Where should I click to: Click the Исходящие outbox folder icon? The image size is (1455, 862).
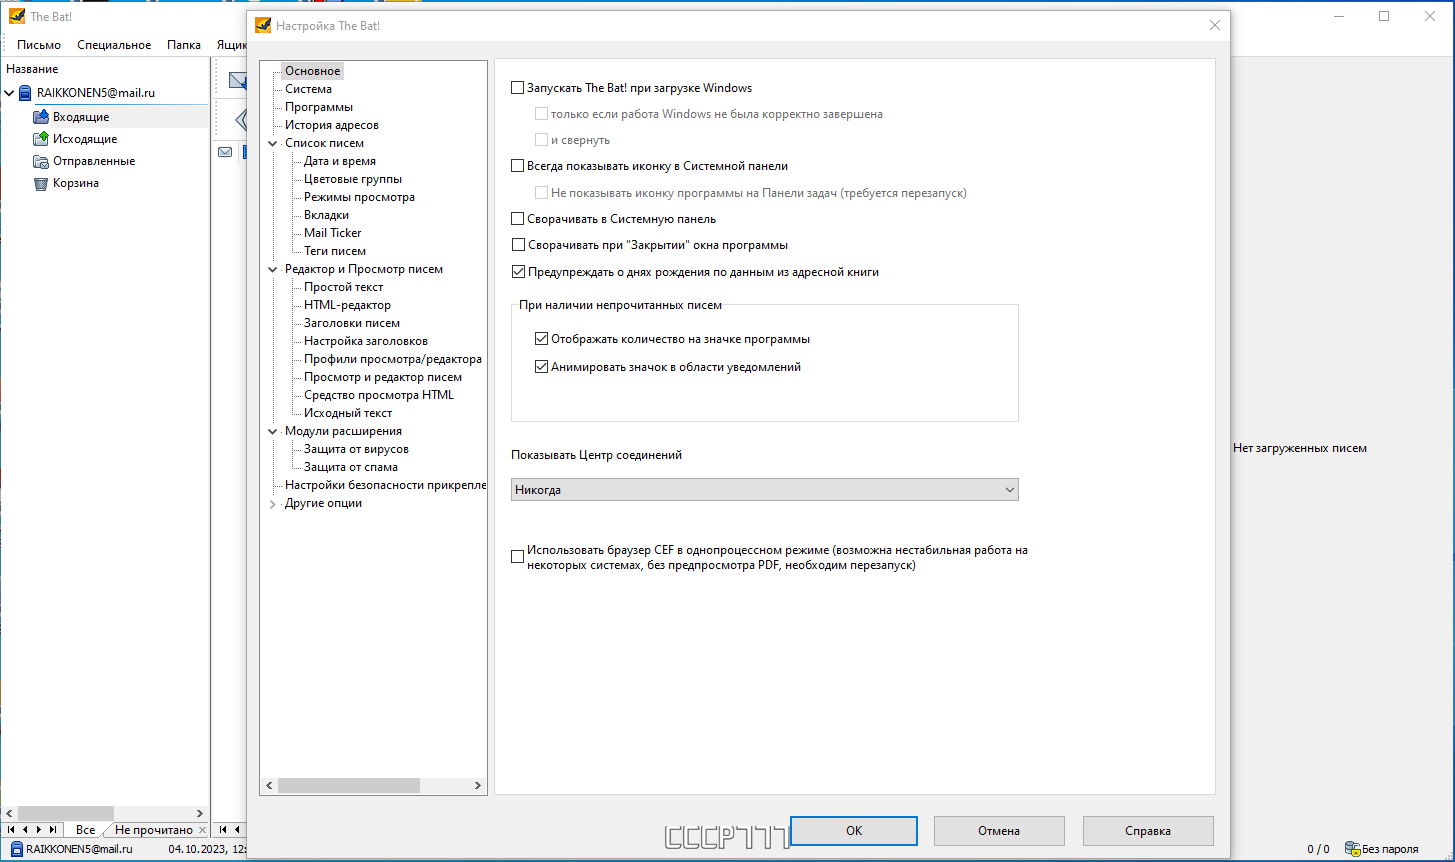pyautogui.click(x=41, y=139)
